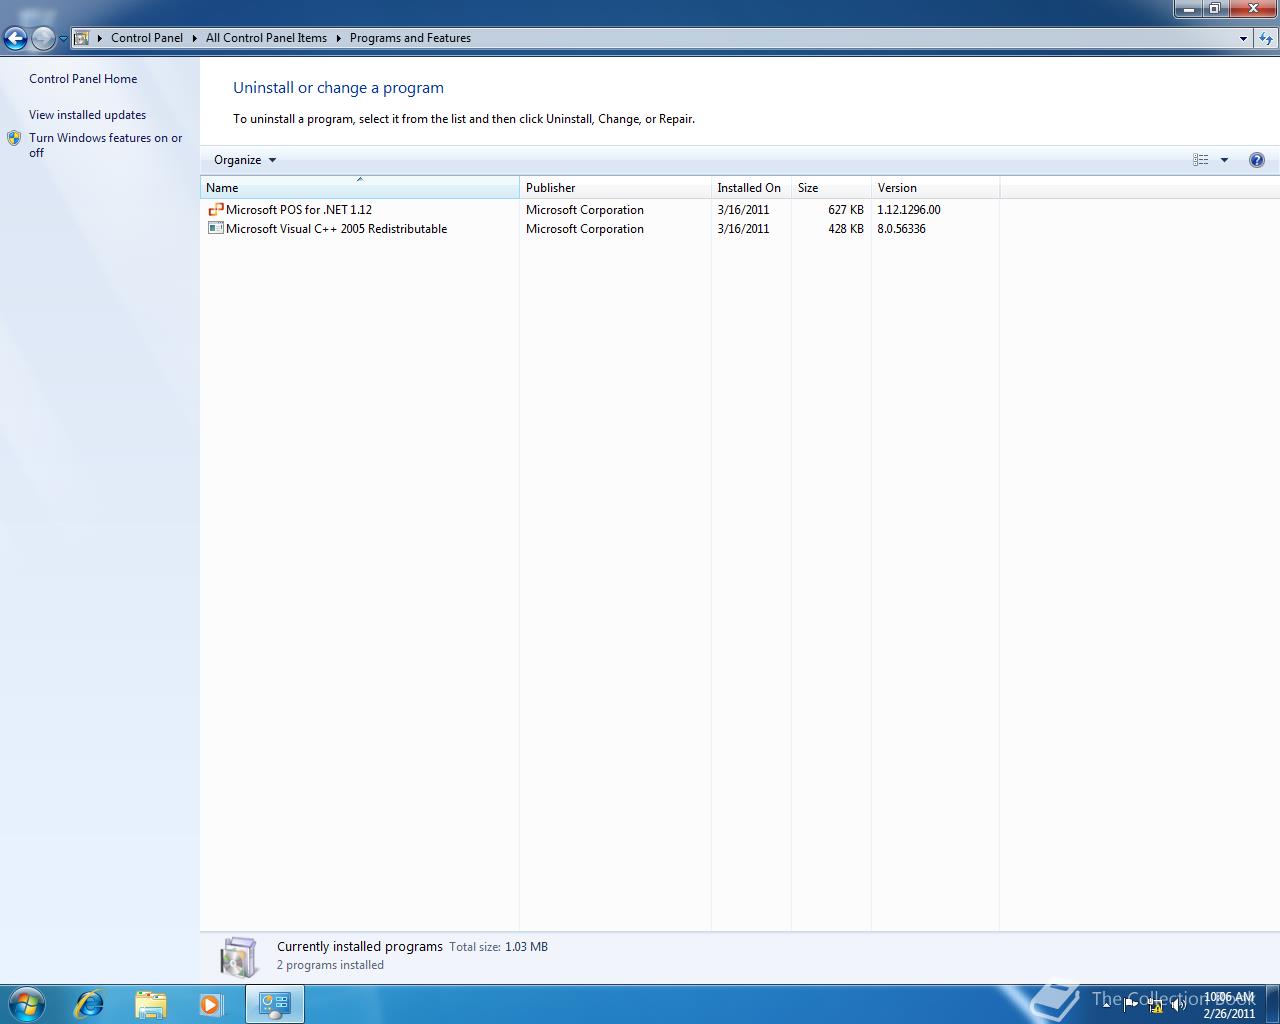The image size is (1280, 1024).
Task: Click Microsoft POS for .NET program icon
Action: click(x=215, y=210)
